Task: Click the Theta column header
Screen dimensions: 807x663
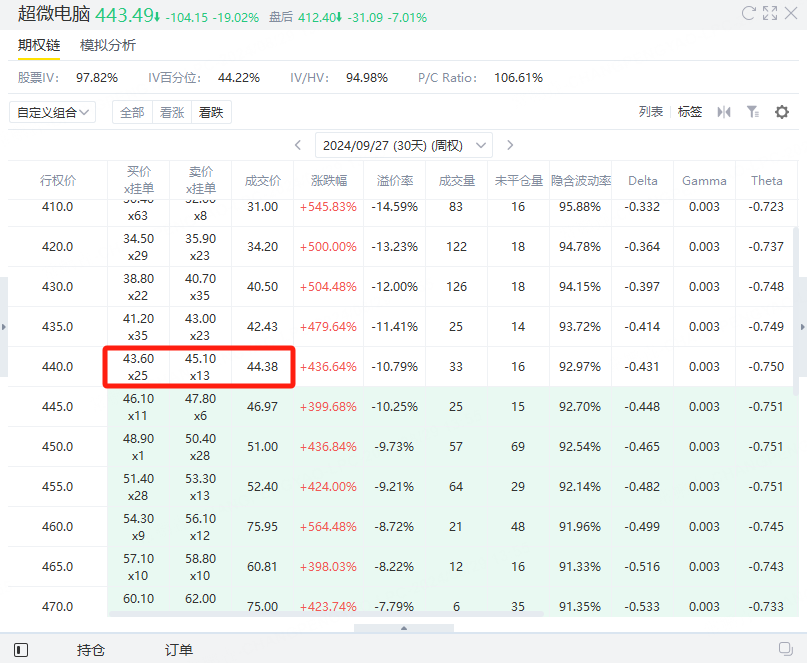Action: pos(766,181)
